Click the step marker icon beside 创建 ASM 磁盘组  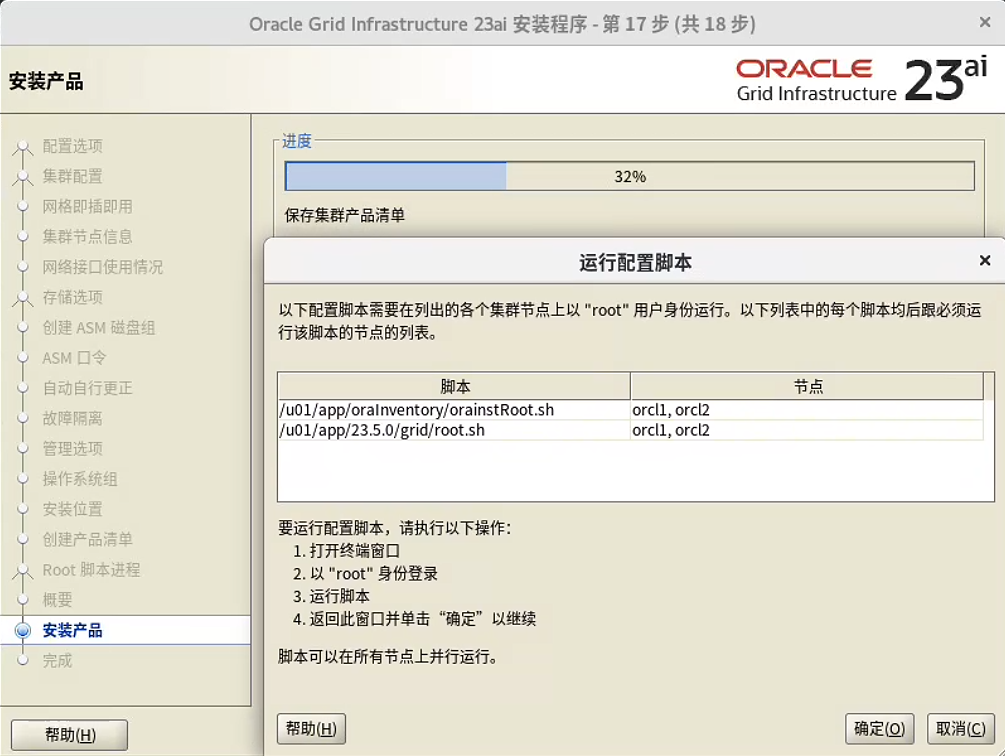pos(23,328)
